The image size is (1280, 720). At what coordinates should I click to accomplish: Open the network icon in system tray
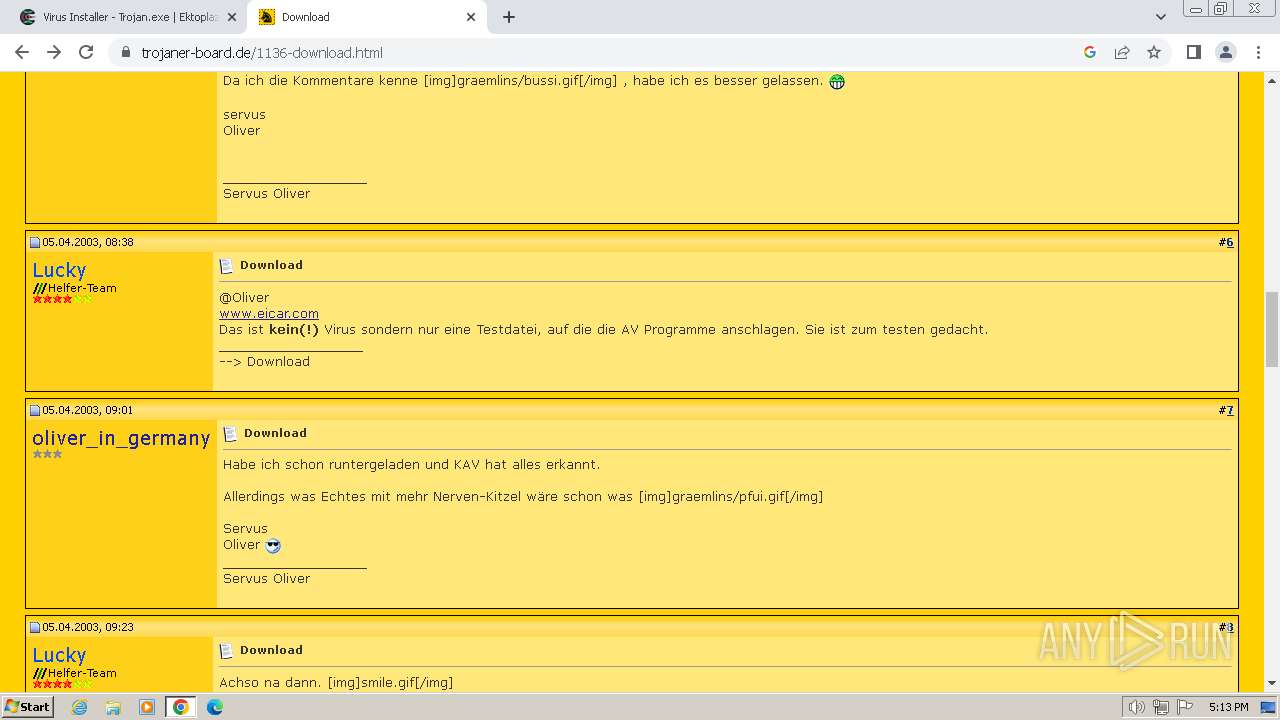coord(1160,707)
